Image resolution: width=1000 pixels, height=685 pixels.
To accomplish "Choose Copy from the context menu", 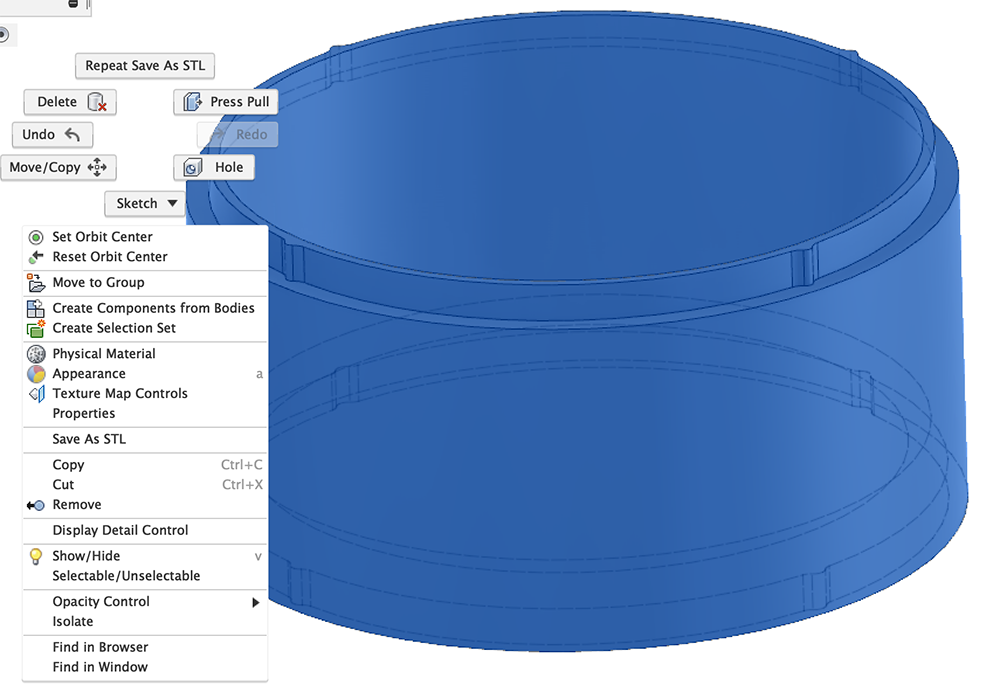I will (x=145, y=465).
